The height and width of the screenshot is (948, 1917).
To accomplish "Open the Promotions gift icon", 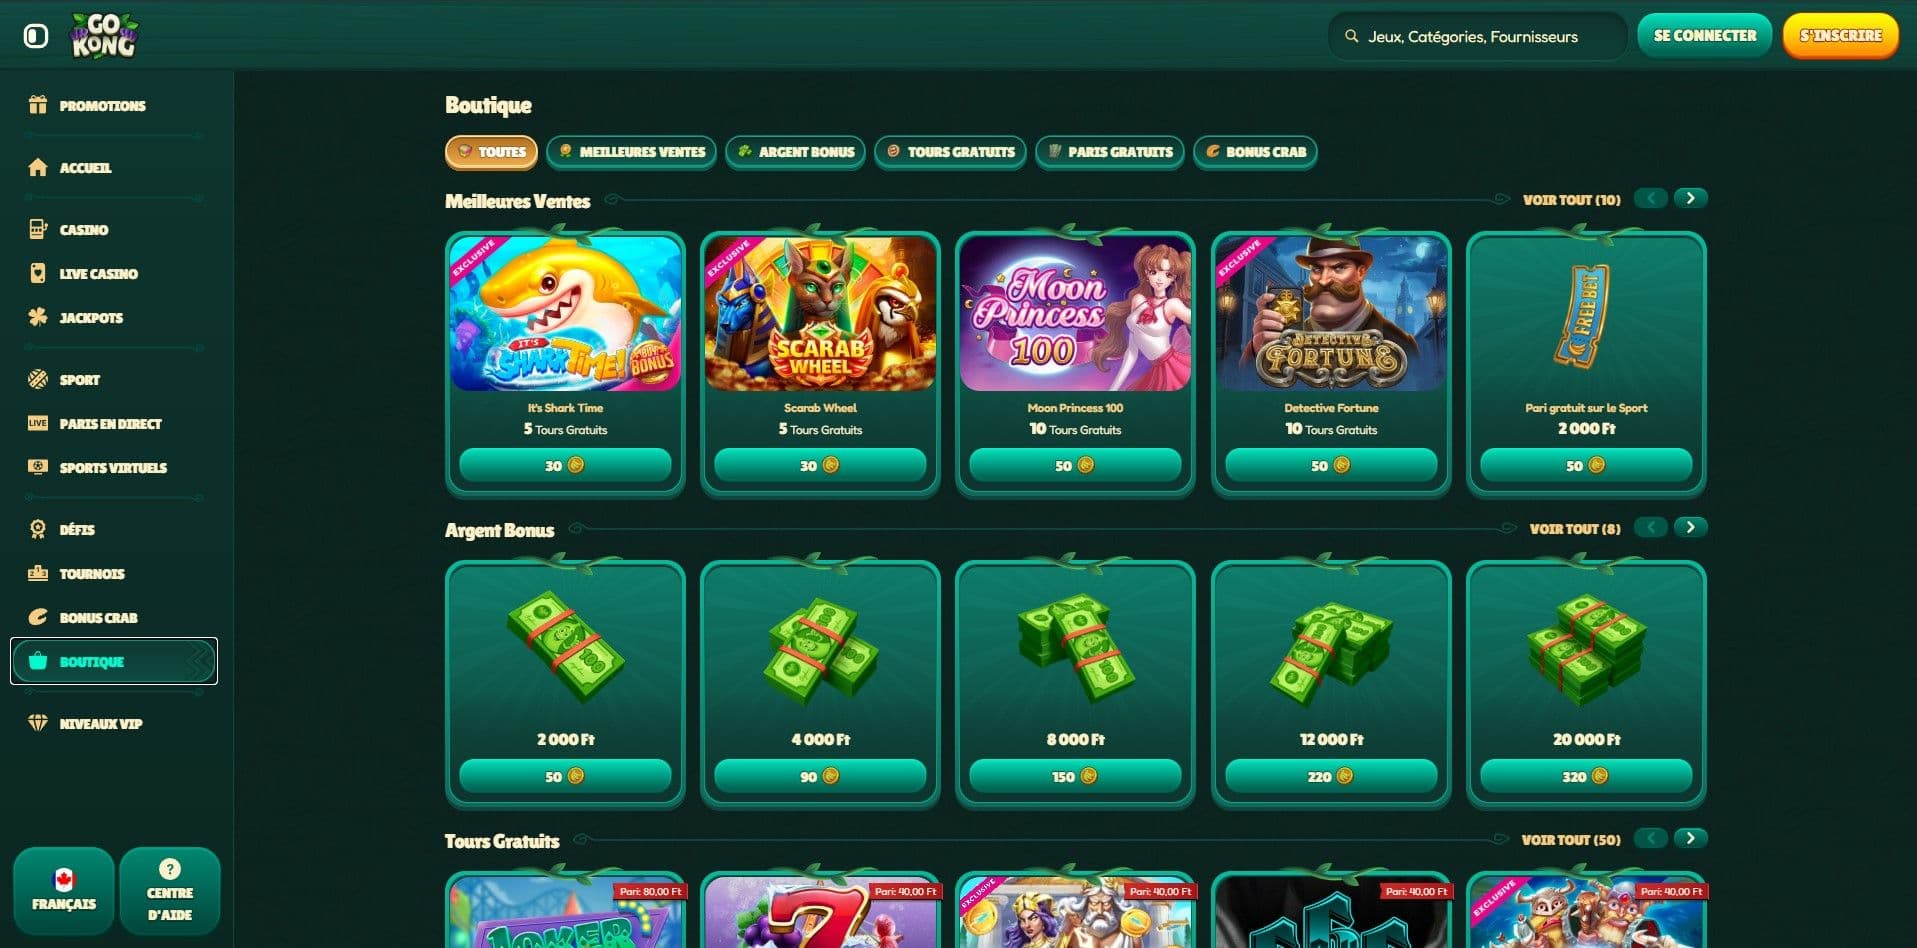I will click(x=38, y=105).
